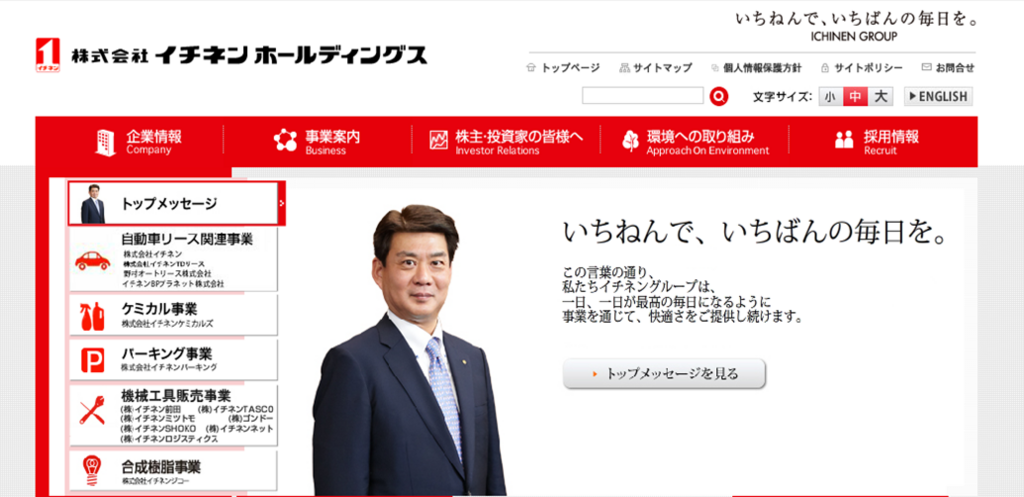This screenshot has width=1024, height=497.
Task: Click the envelope icon beside お問合せ
Action: point(926,67)
